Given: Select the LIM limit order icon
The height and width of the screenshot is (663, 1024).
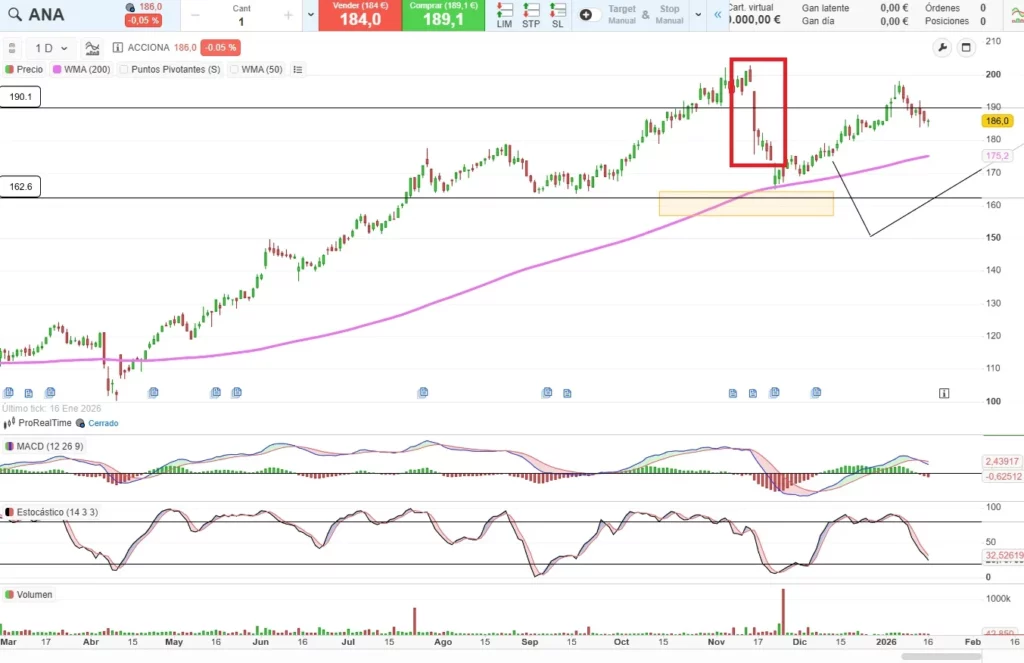Looking at the screenshot, I should pos(505,15).
